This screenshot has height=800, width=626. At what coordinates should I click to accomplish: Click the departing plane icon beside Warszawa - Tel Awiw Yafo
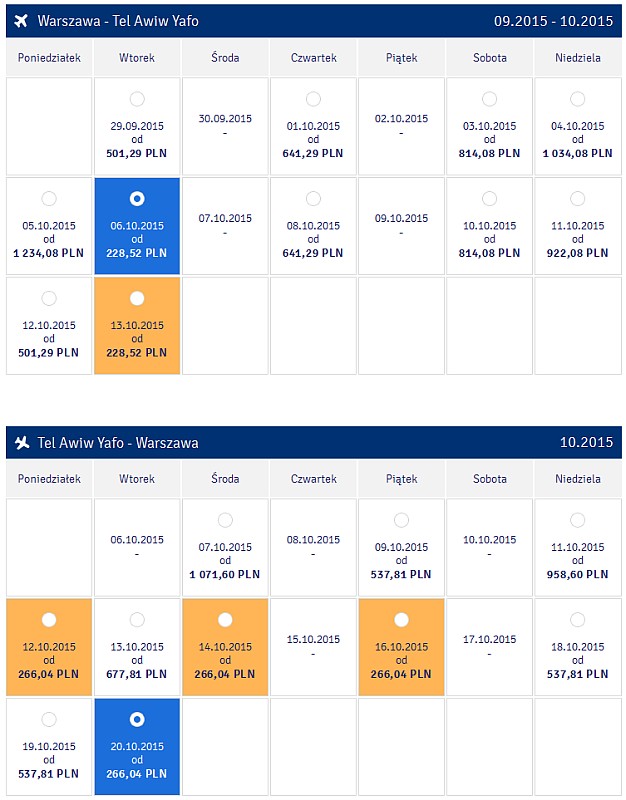click(x=21, y=21)
